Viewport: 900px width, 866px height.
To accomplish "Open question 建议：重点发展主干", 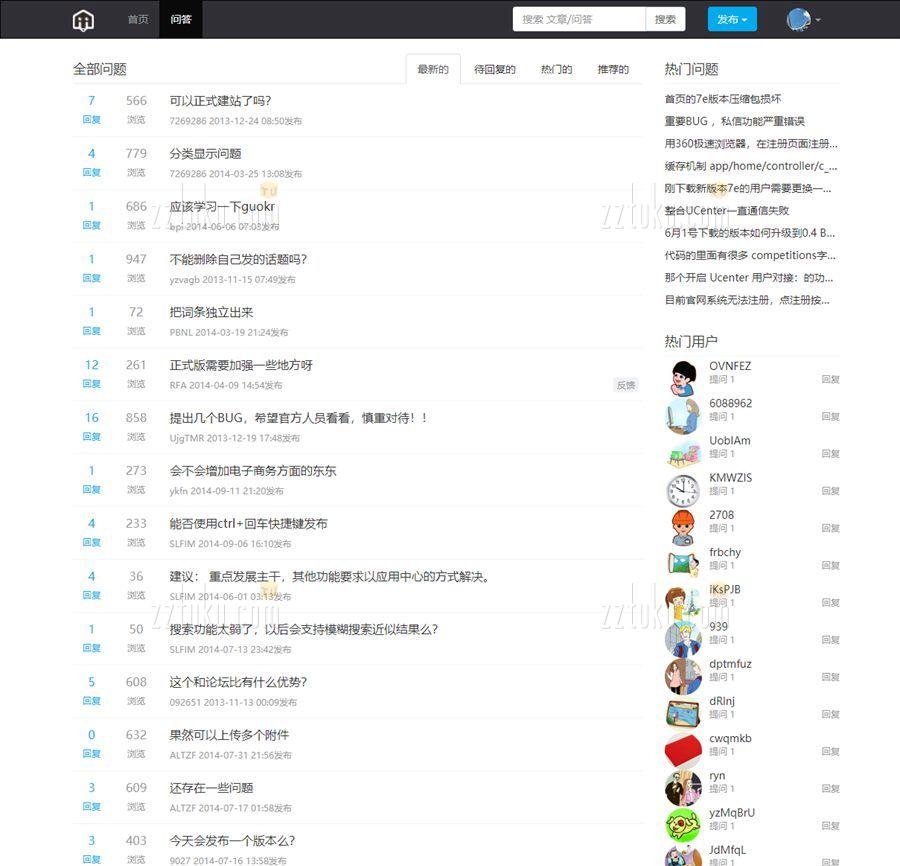I will [x=329, y=576].
